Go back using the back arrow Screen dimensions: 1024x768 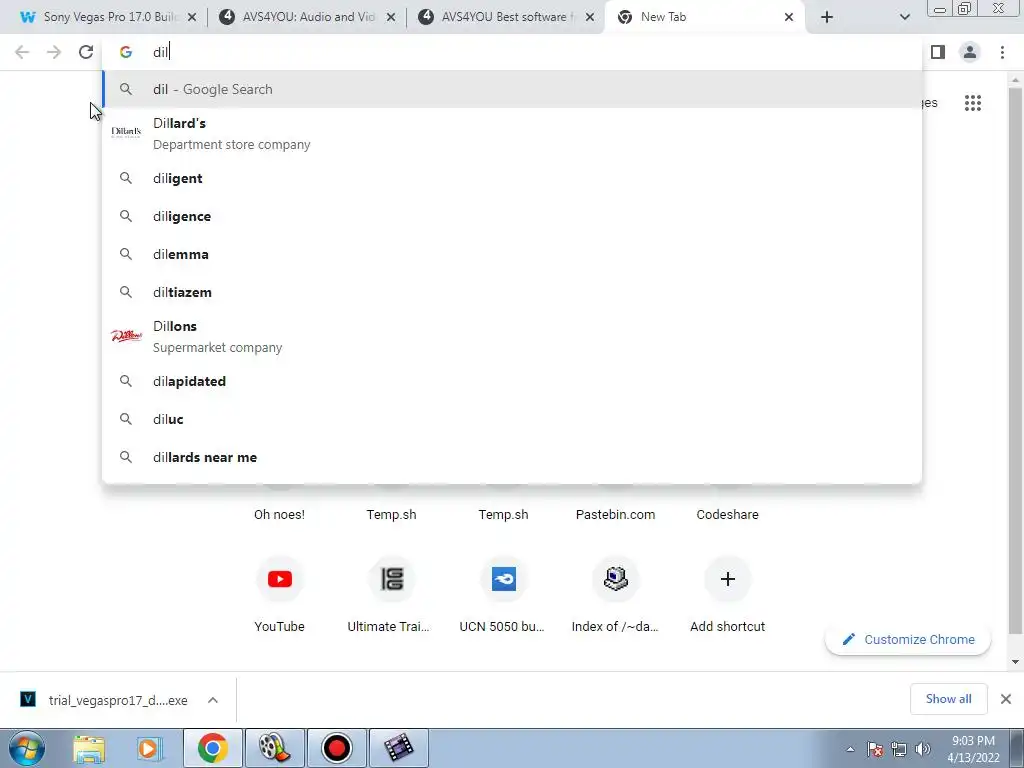(x=22, y=52)
